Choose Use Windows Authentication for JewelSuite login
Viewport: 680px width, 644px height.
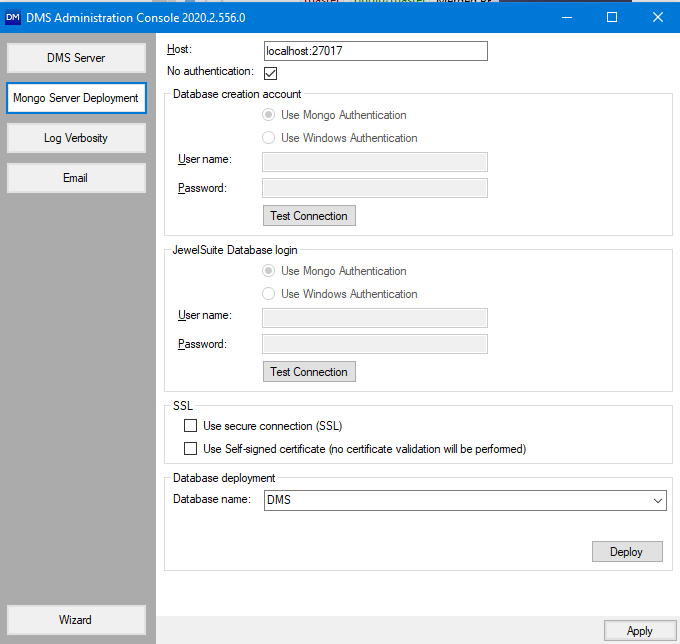click(x=268, y=294)
